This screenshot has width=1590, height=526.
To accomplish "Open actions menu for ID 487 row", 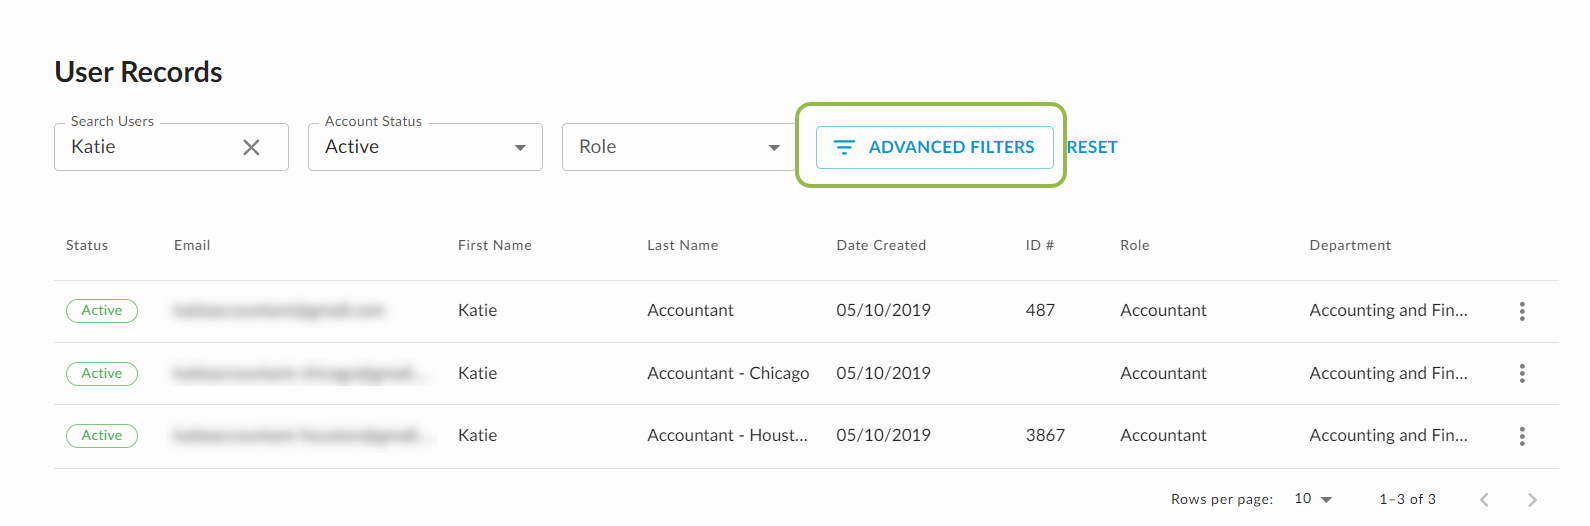I will (x=1522, y=311).
